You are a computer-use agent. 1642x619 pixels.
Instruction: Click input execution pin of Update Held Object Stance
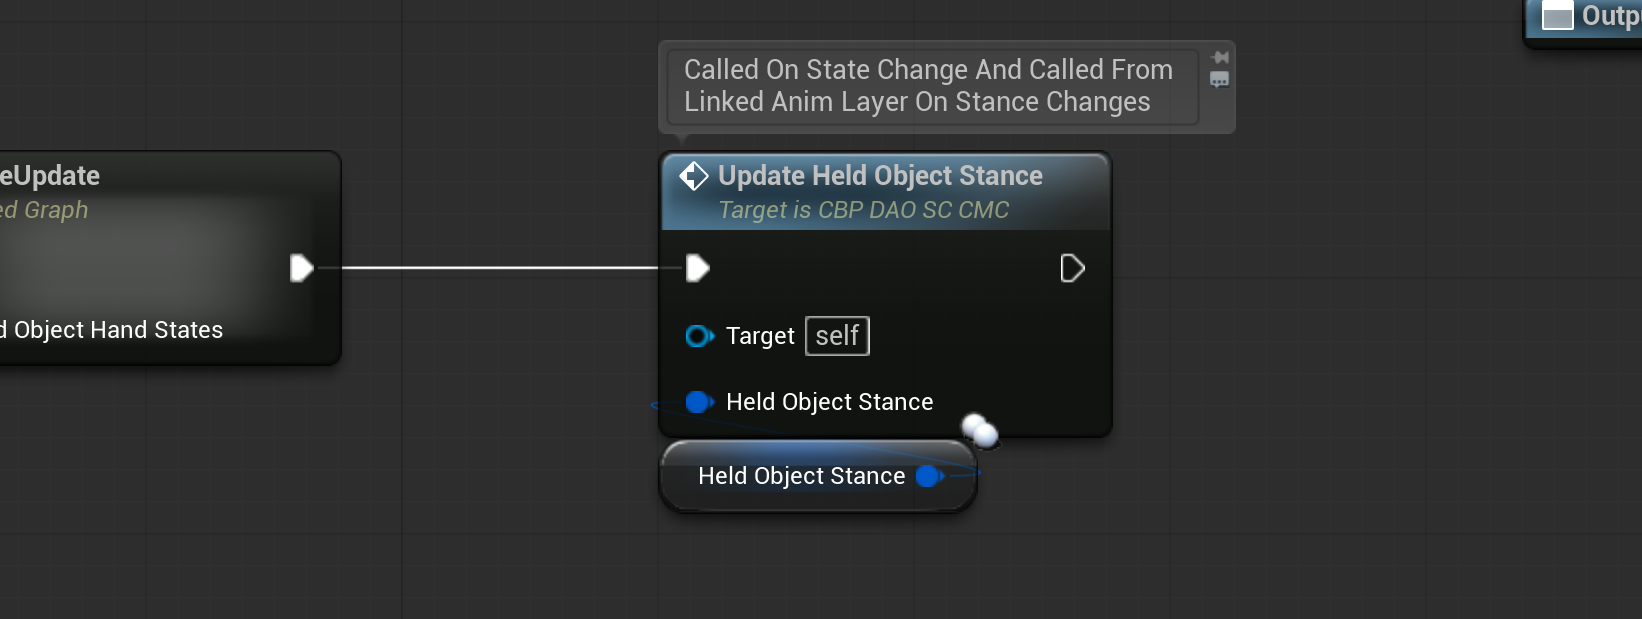698,268
